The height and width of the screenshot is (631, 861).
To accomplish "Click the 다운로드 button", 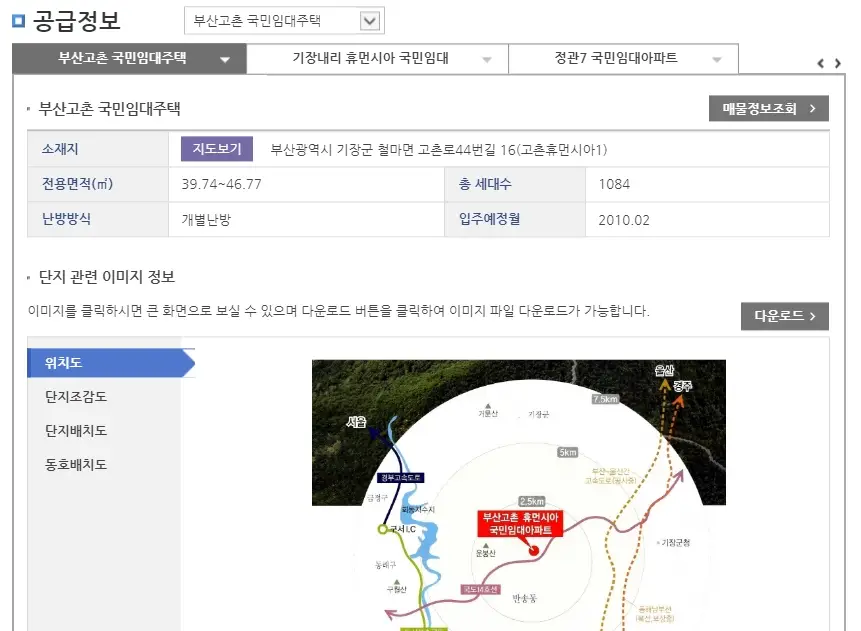I will [x=785, y=316].
